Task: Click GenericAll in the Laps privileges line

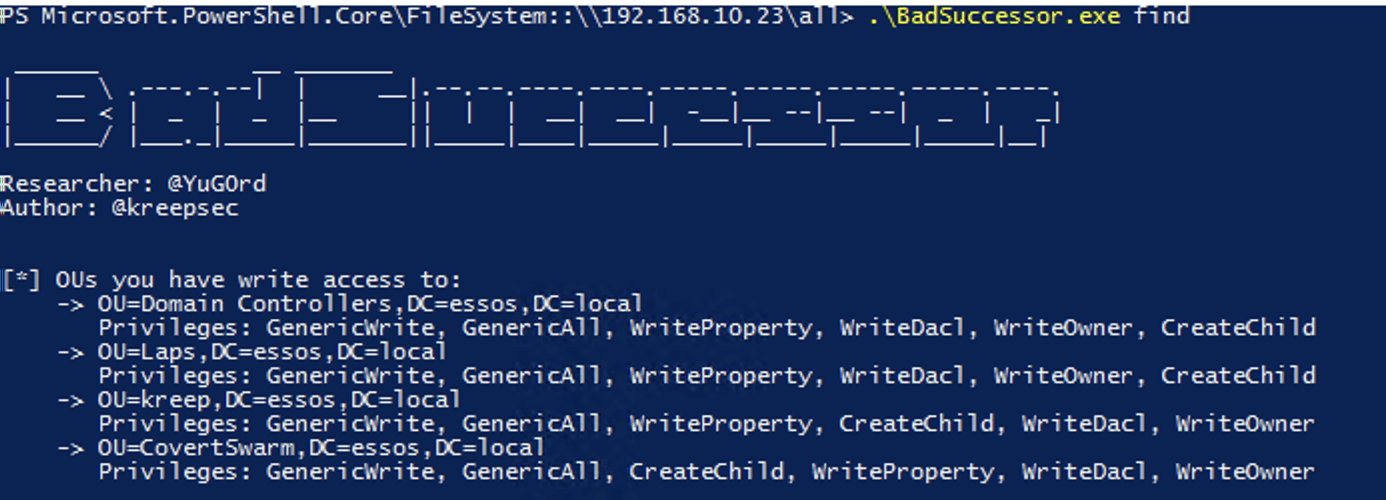Action: click(x=532, y=375)
